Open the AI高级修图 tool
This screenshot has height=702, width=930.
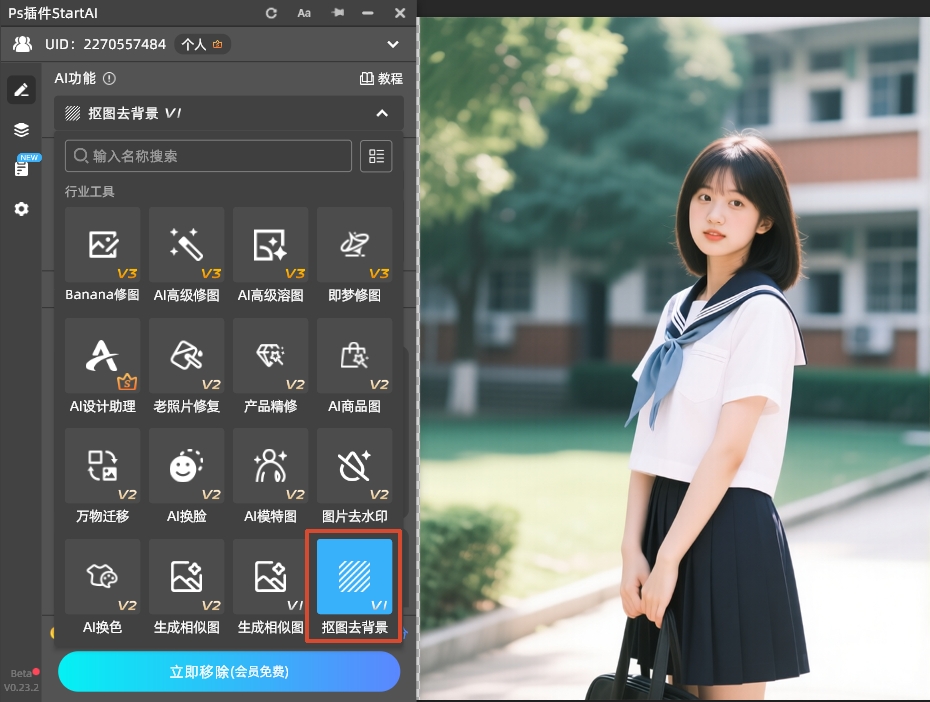tap(186, 254)
